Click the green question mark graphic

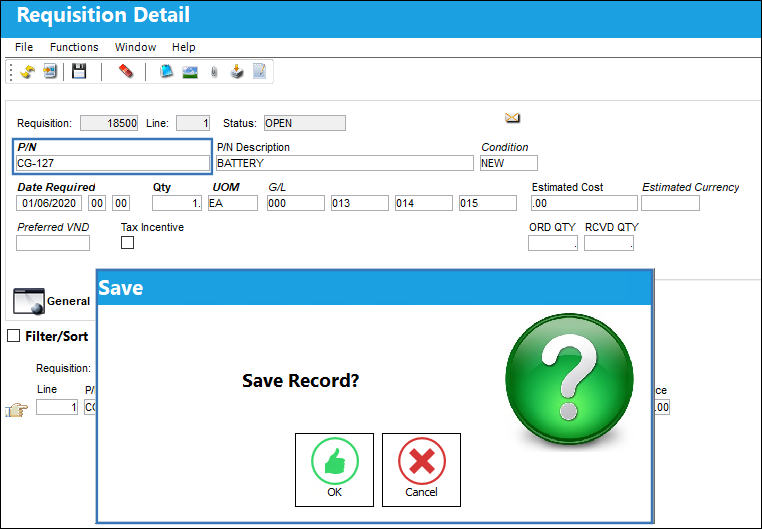[569, 378]
